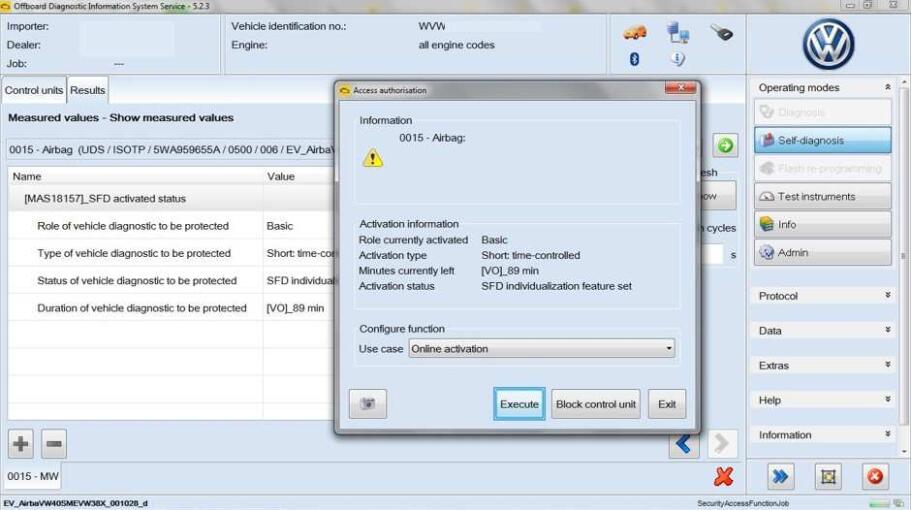Screen dimensions: 913x510
Task: Click the blue double-arrow continue button
Action: (780, 477)
